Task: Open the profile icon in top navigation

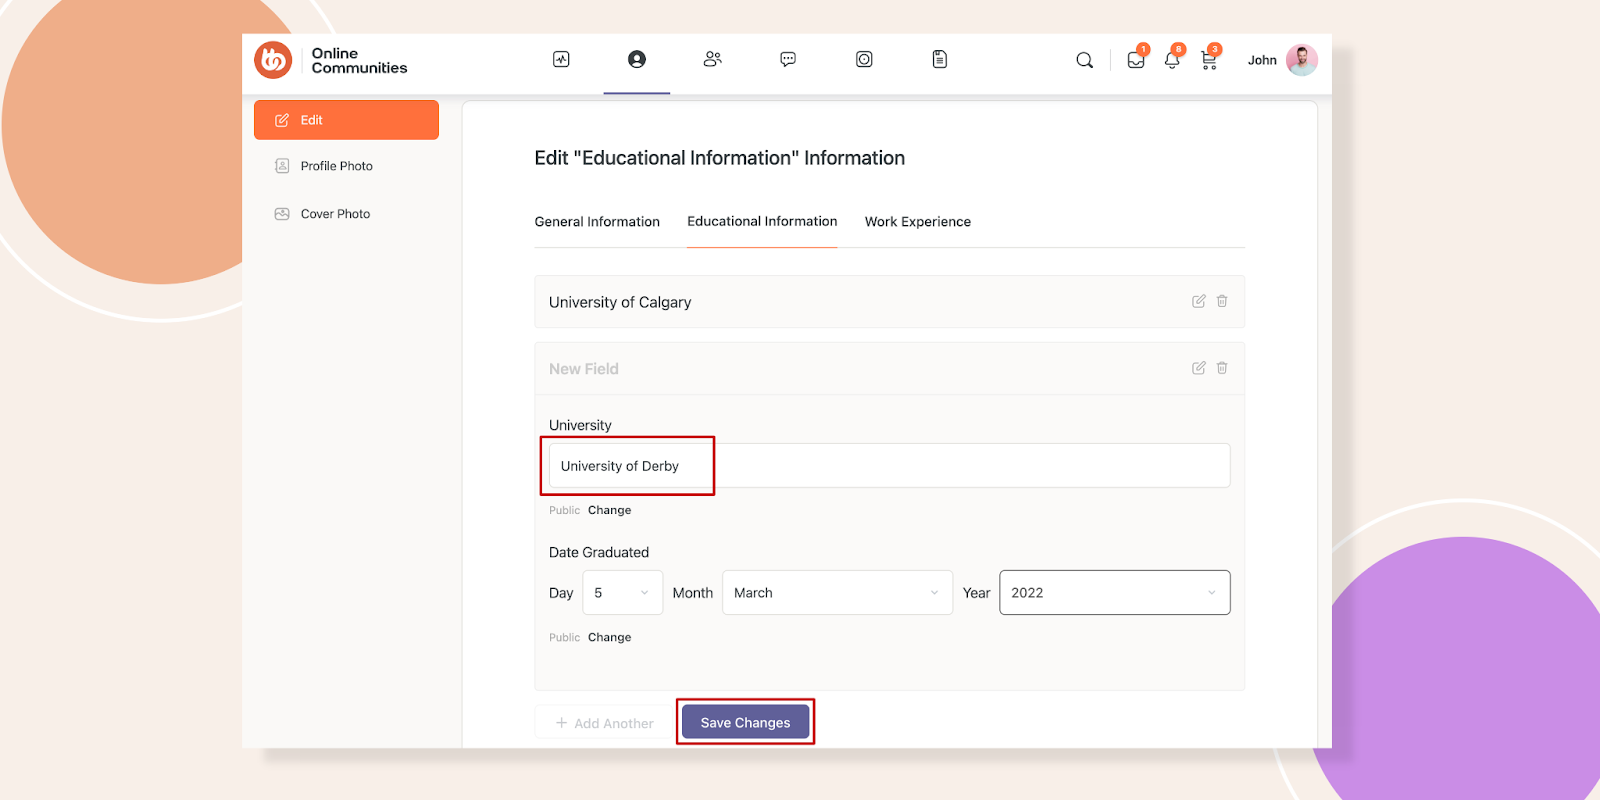Action: point(637,59)
